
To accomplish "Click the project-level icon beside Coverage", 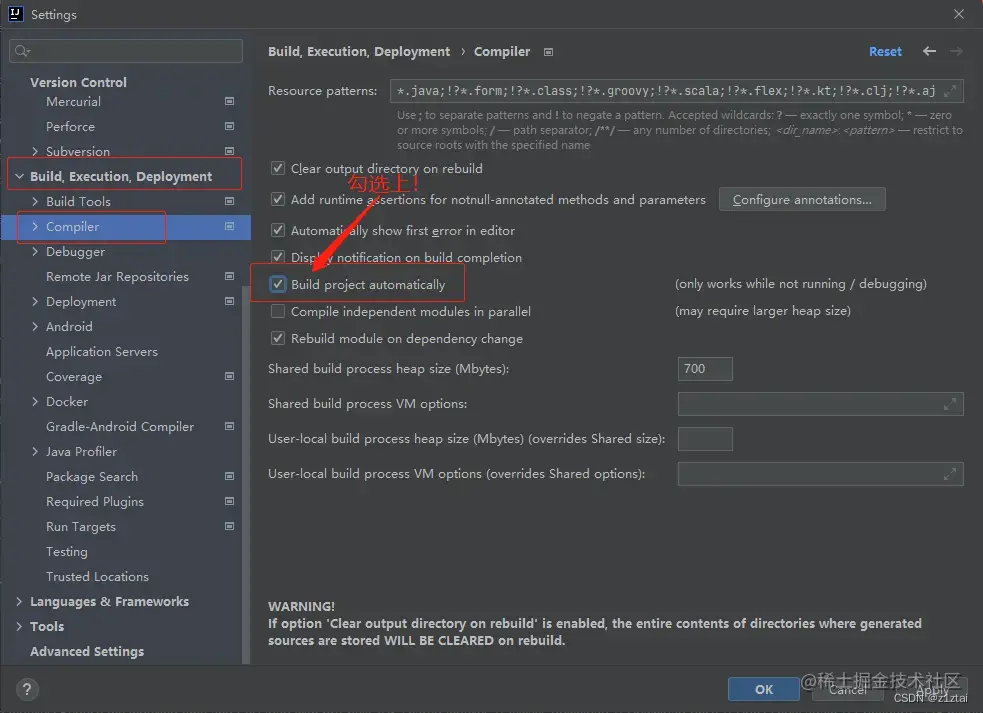I will point(229,376).
